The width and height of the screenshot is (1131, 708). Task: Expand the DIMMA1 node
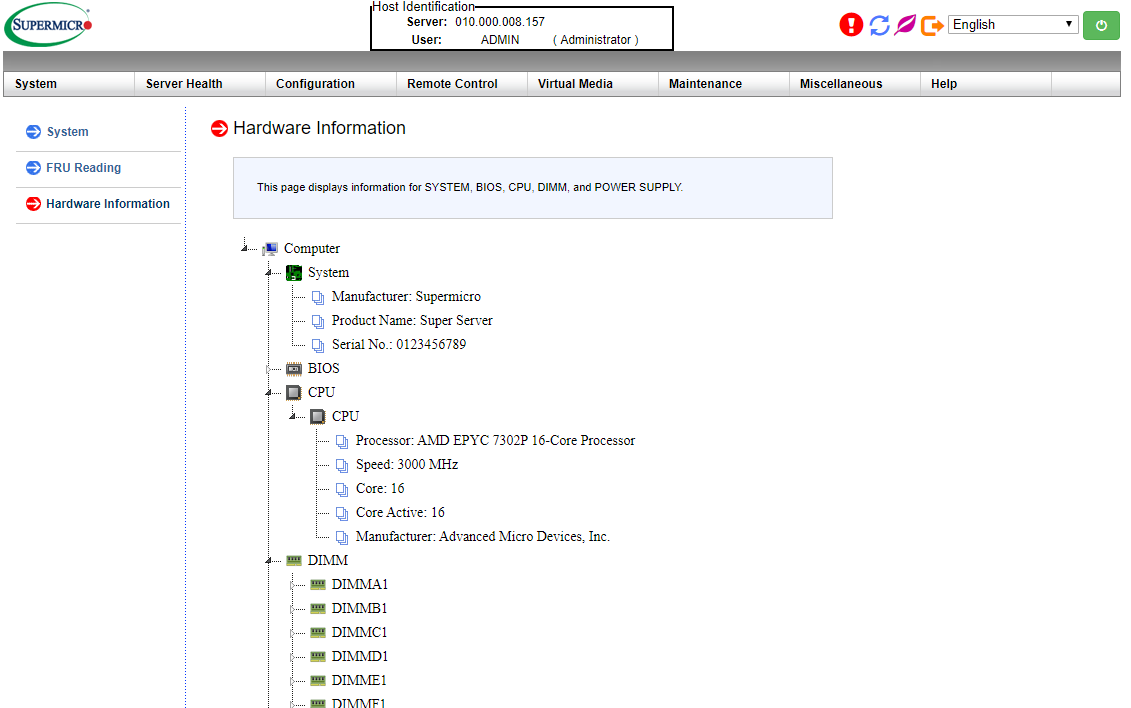[x=292, y=585]
